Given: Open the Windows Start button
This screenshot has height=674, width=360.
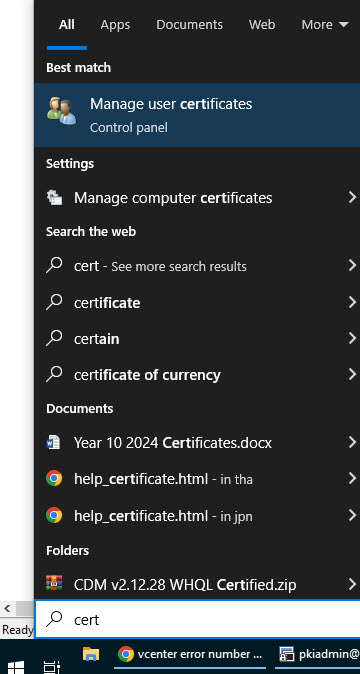Looking at the screenshot, I should (16, 667).
